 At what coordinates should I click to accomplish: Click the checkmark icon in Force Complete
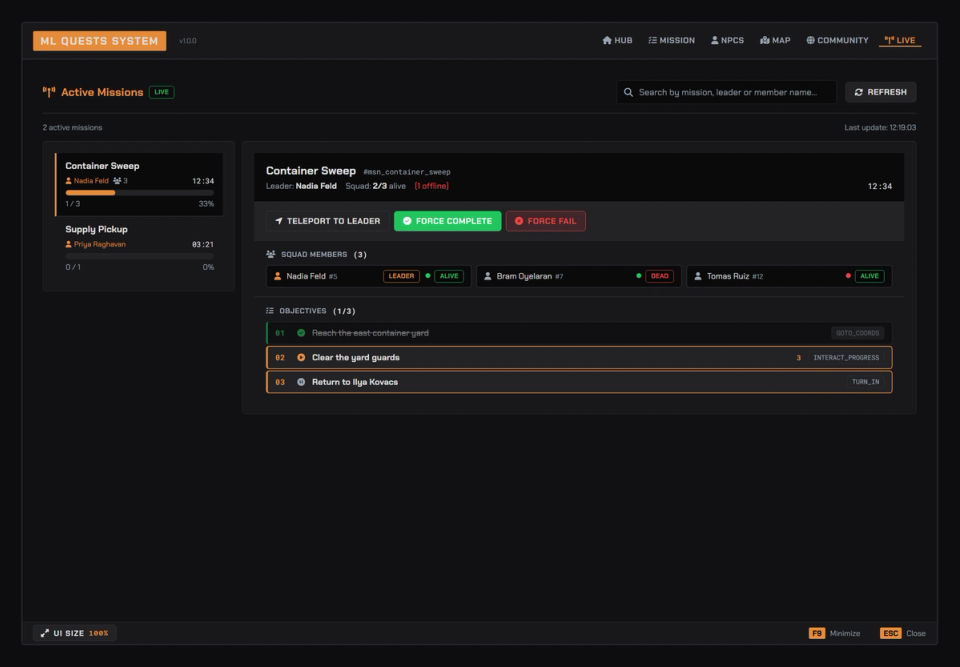click(407, 221)
